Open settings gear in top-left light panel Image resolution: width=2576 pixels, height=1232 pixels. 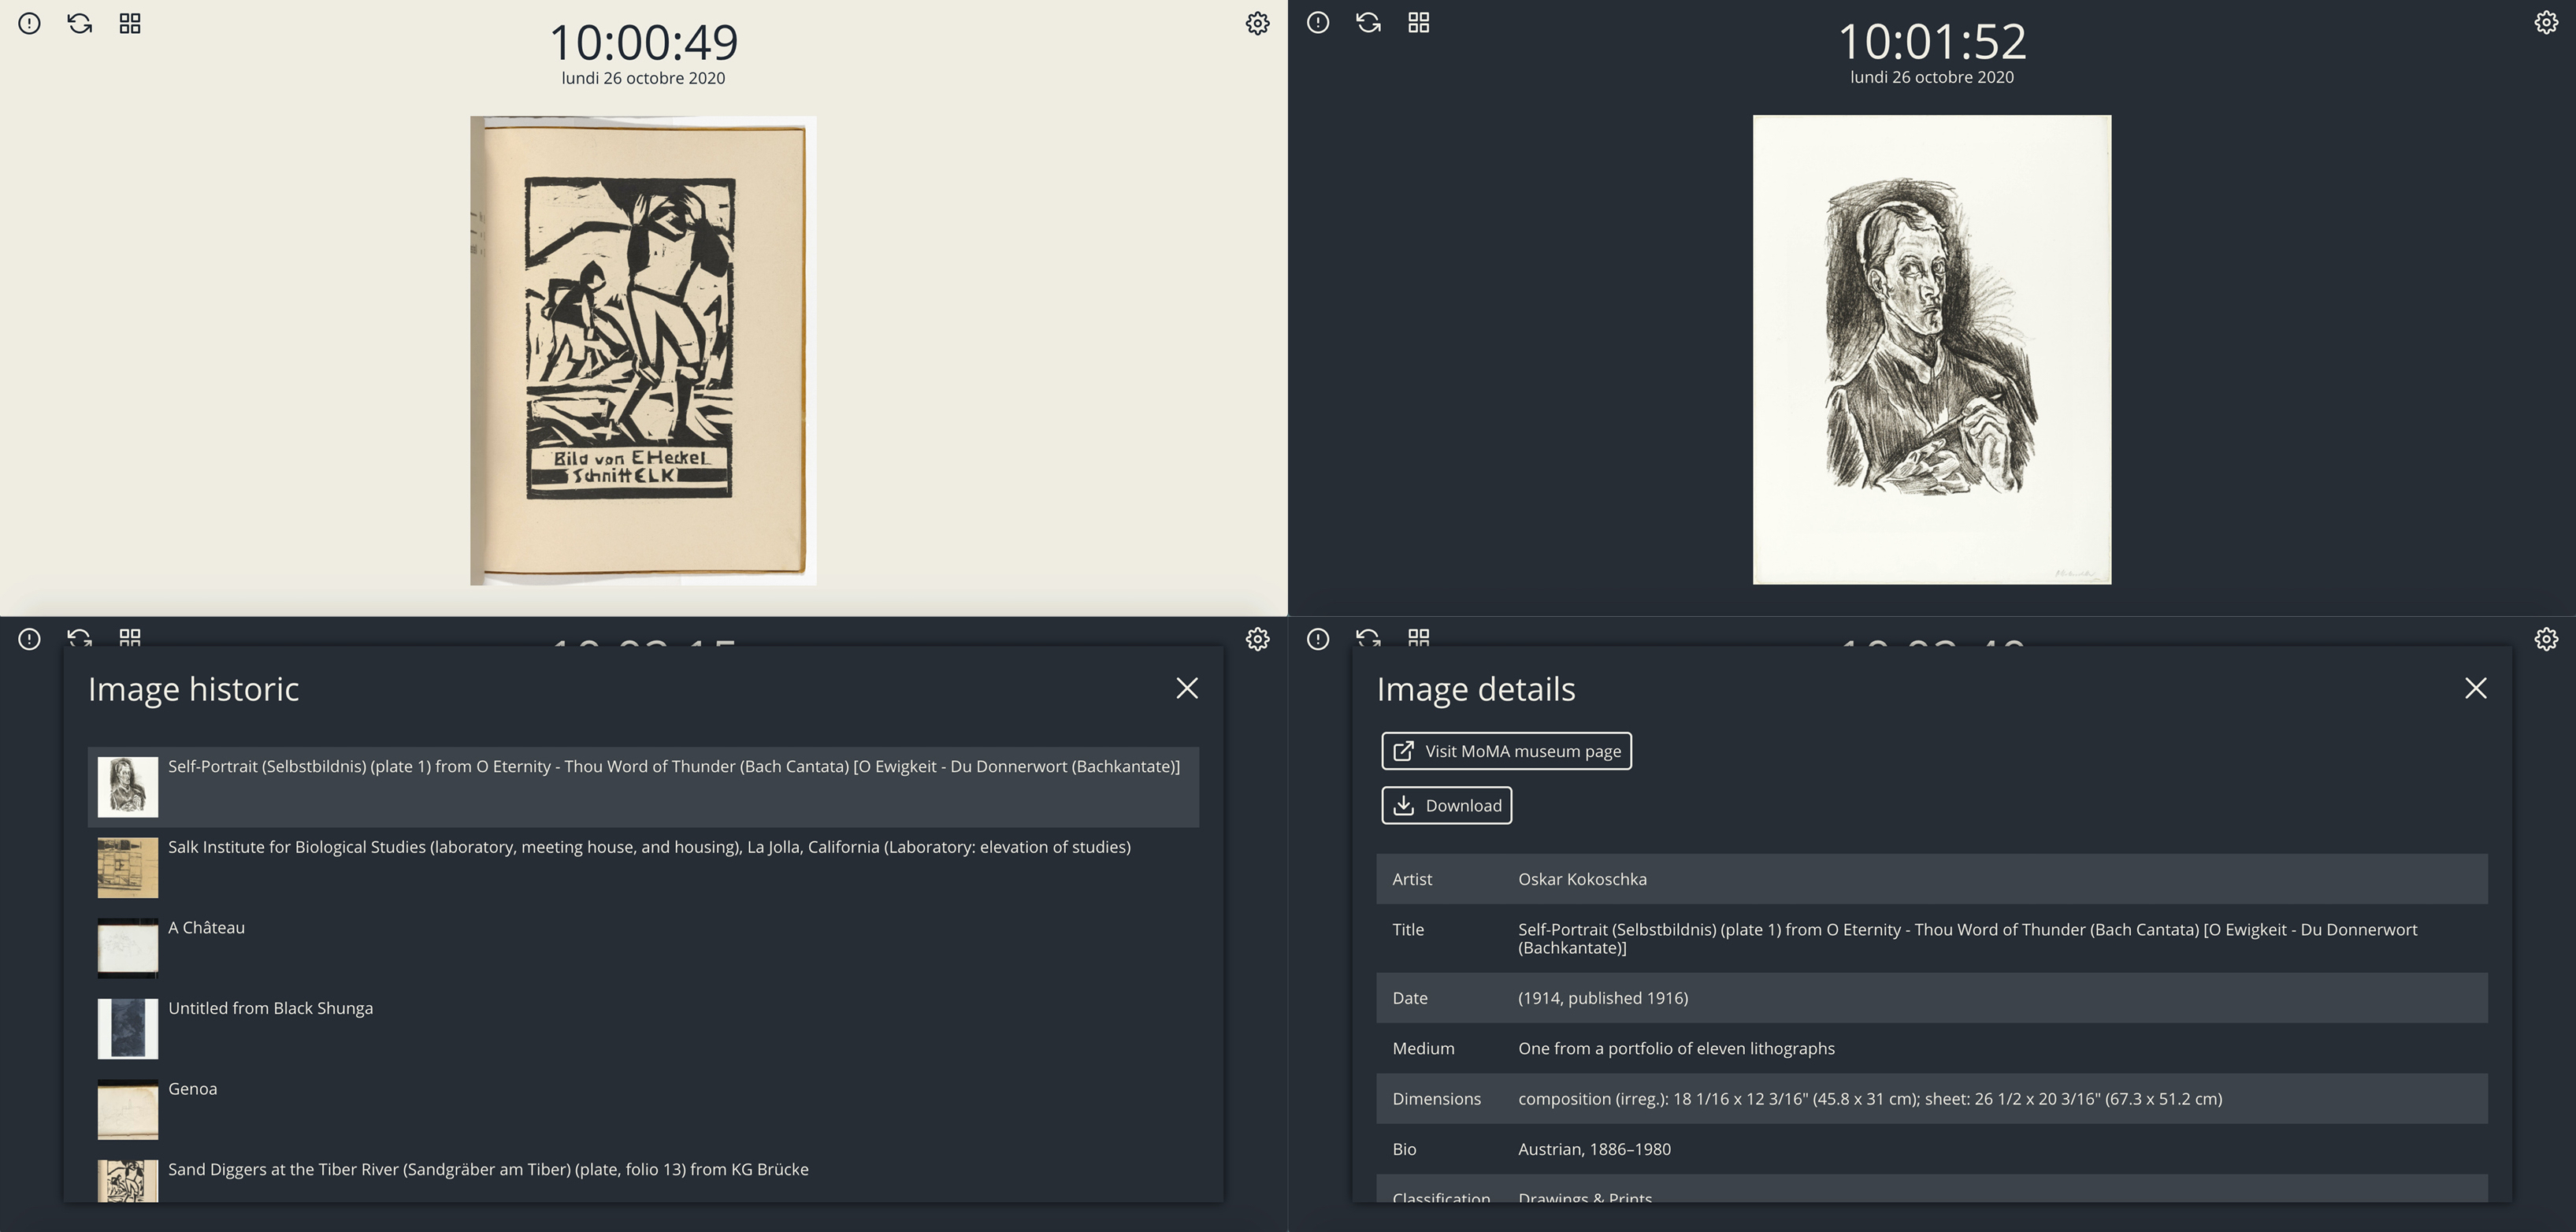pyautogui.click(x=1258, y=23)
